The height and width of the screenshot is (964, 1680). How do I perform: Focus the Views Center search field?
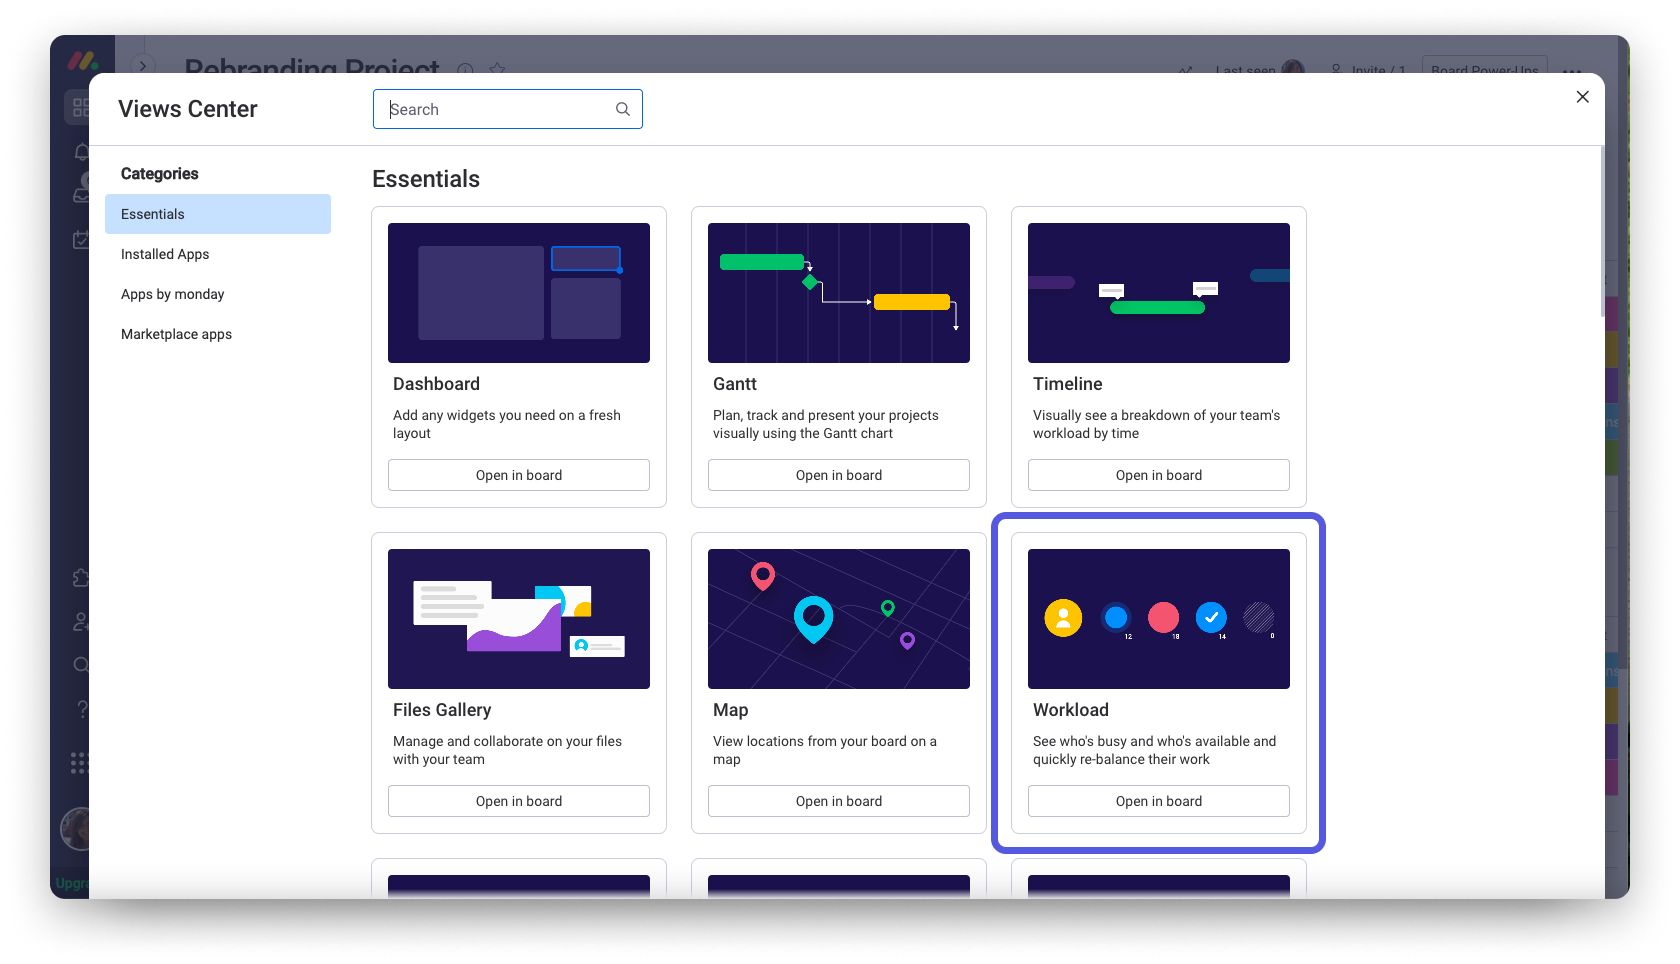pos(508,109)
